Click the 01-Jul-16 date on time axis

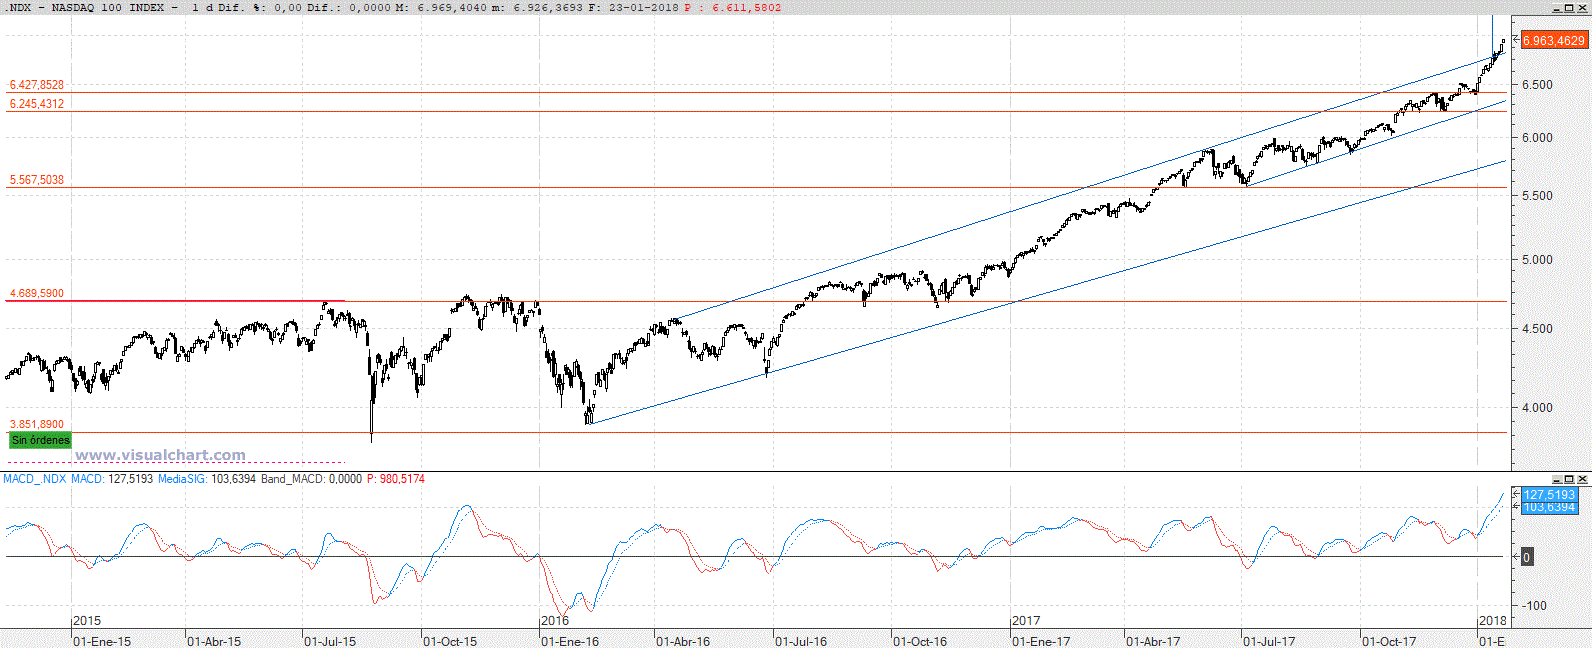pos(801,641)
